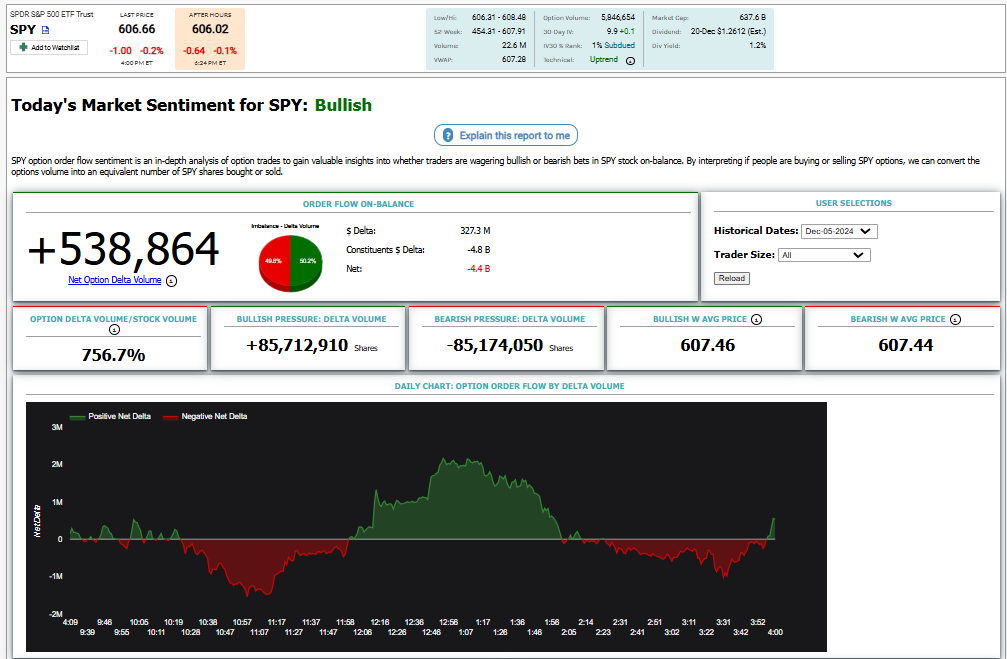
Task: Click the last price value 606.66
Action: coord(137,30)
